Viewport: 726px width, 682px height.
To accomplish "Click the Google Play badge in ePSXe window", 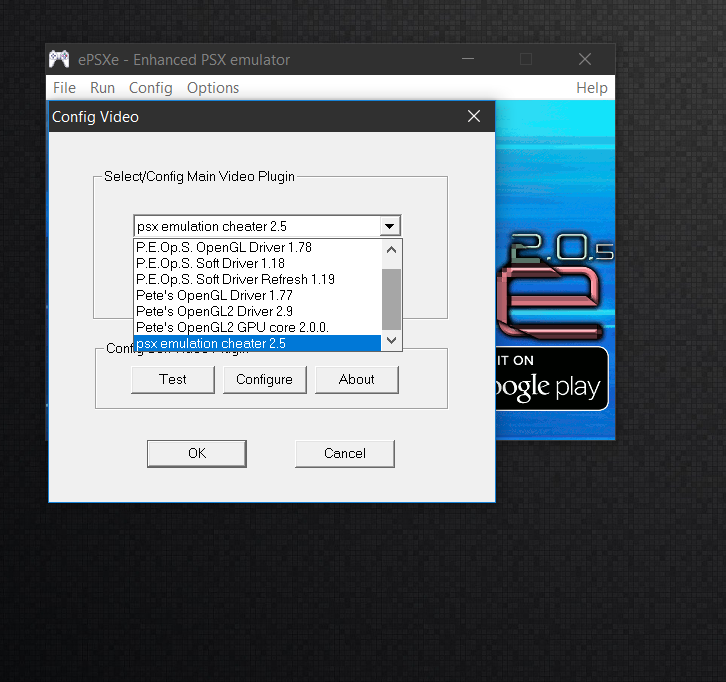I will click(552, 378).
